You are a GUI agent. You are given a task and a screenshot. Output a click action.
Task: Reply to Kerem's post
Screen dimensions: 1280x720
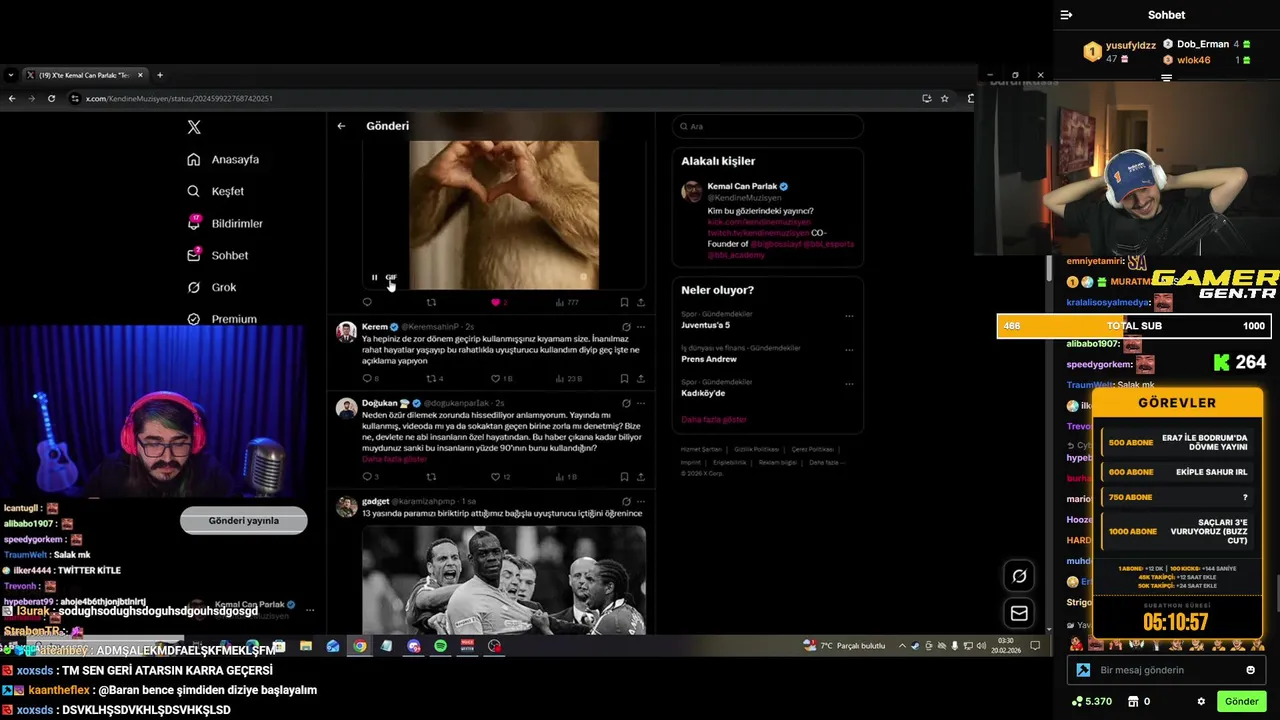[367, 379]
